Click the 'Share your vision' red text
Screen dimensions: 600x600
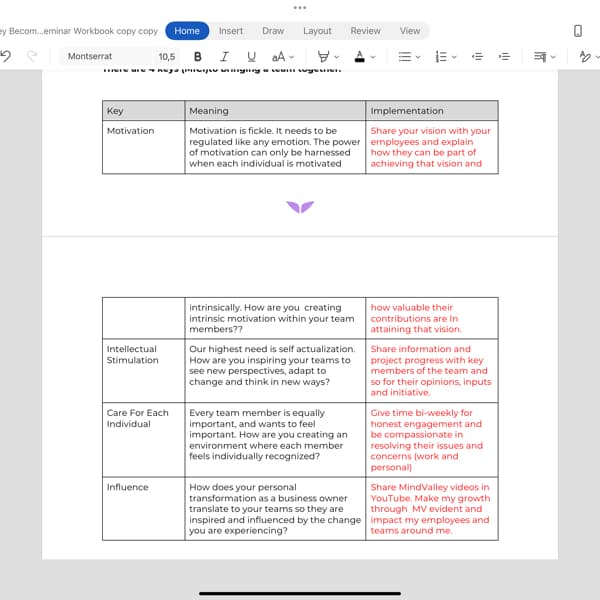pos(430,147)
